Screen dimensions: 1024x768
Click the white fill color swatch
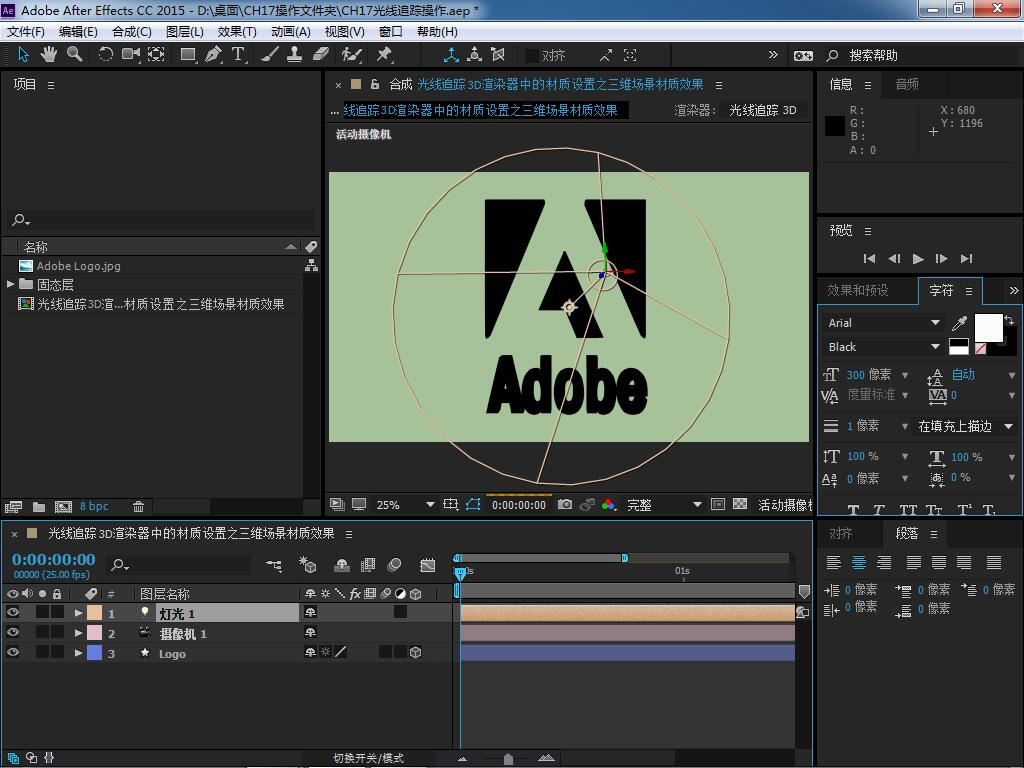(987, 326)
